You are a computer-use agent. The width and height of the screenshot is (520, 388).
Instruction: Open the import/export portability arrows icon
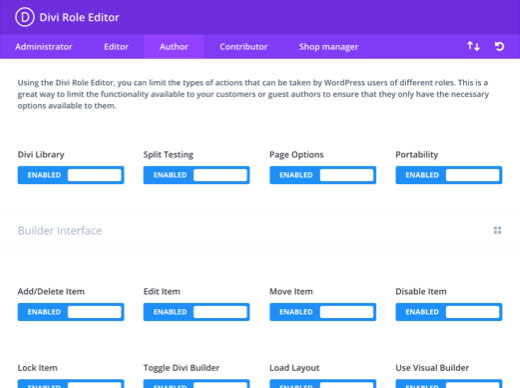pos(473,46)
